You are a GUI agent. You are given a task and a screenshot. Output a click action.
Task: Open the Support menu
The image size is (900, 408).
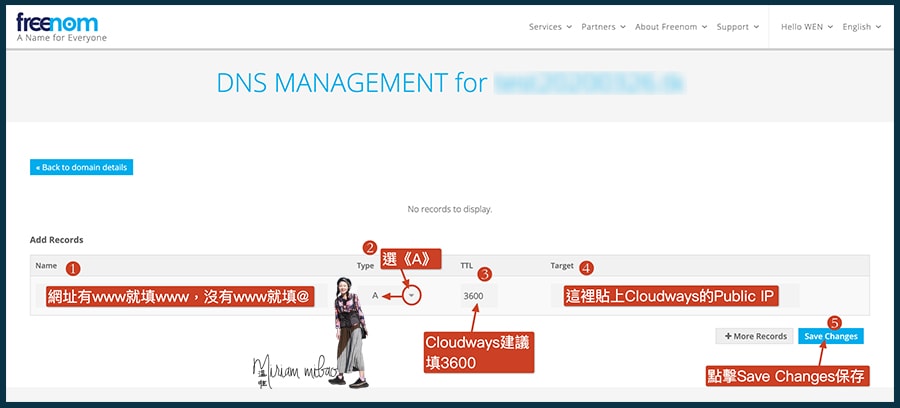[x=738, y=27]
